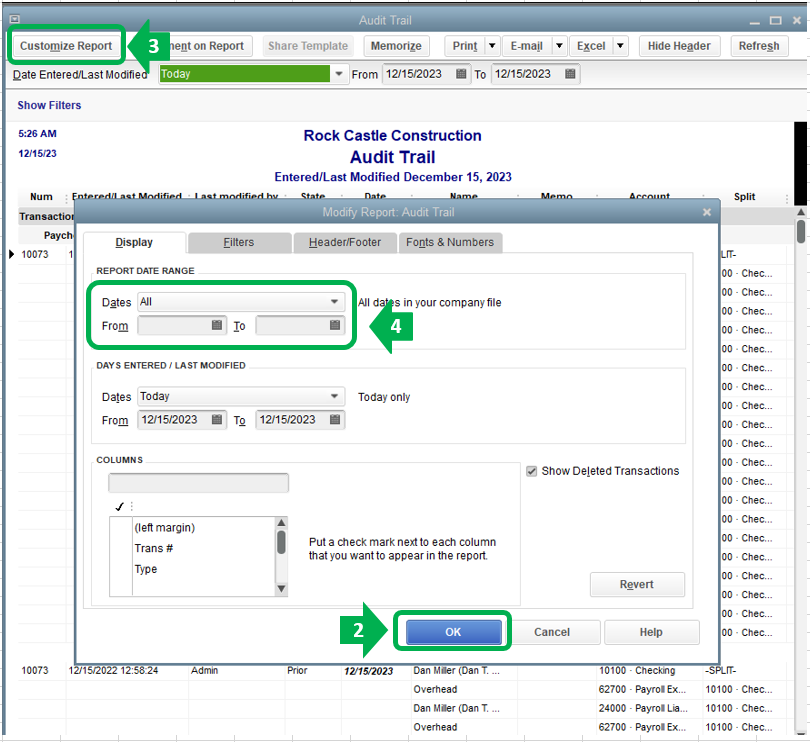The width and height of the screenshot is (810, 742).
Task: Click Customize Report button
Action: [x=66, y=46]
